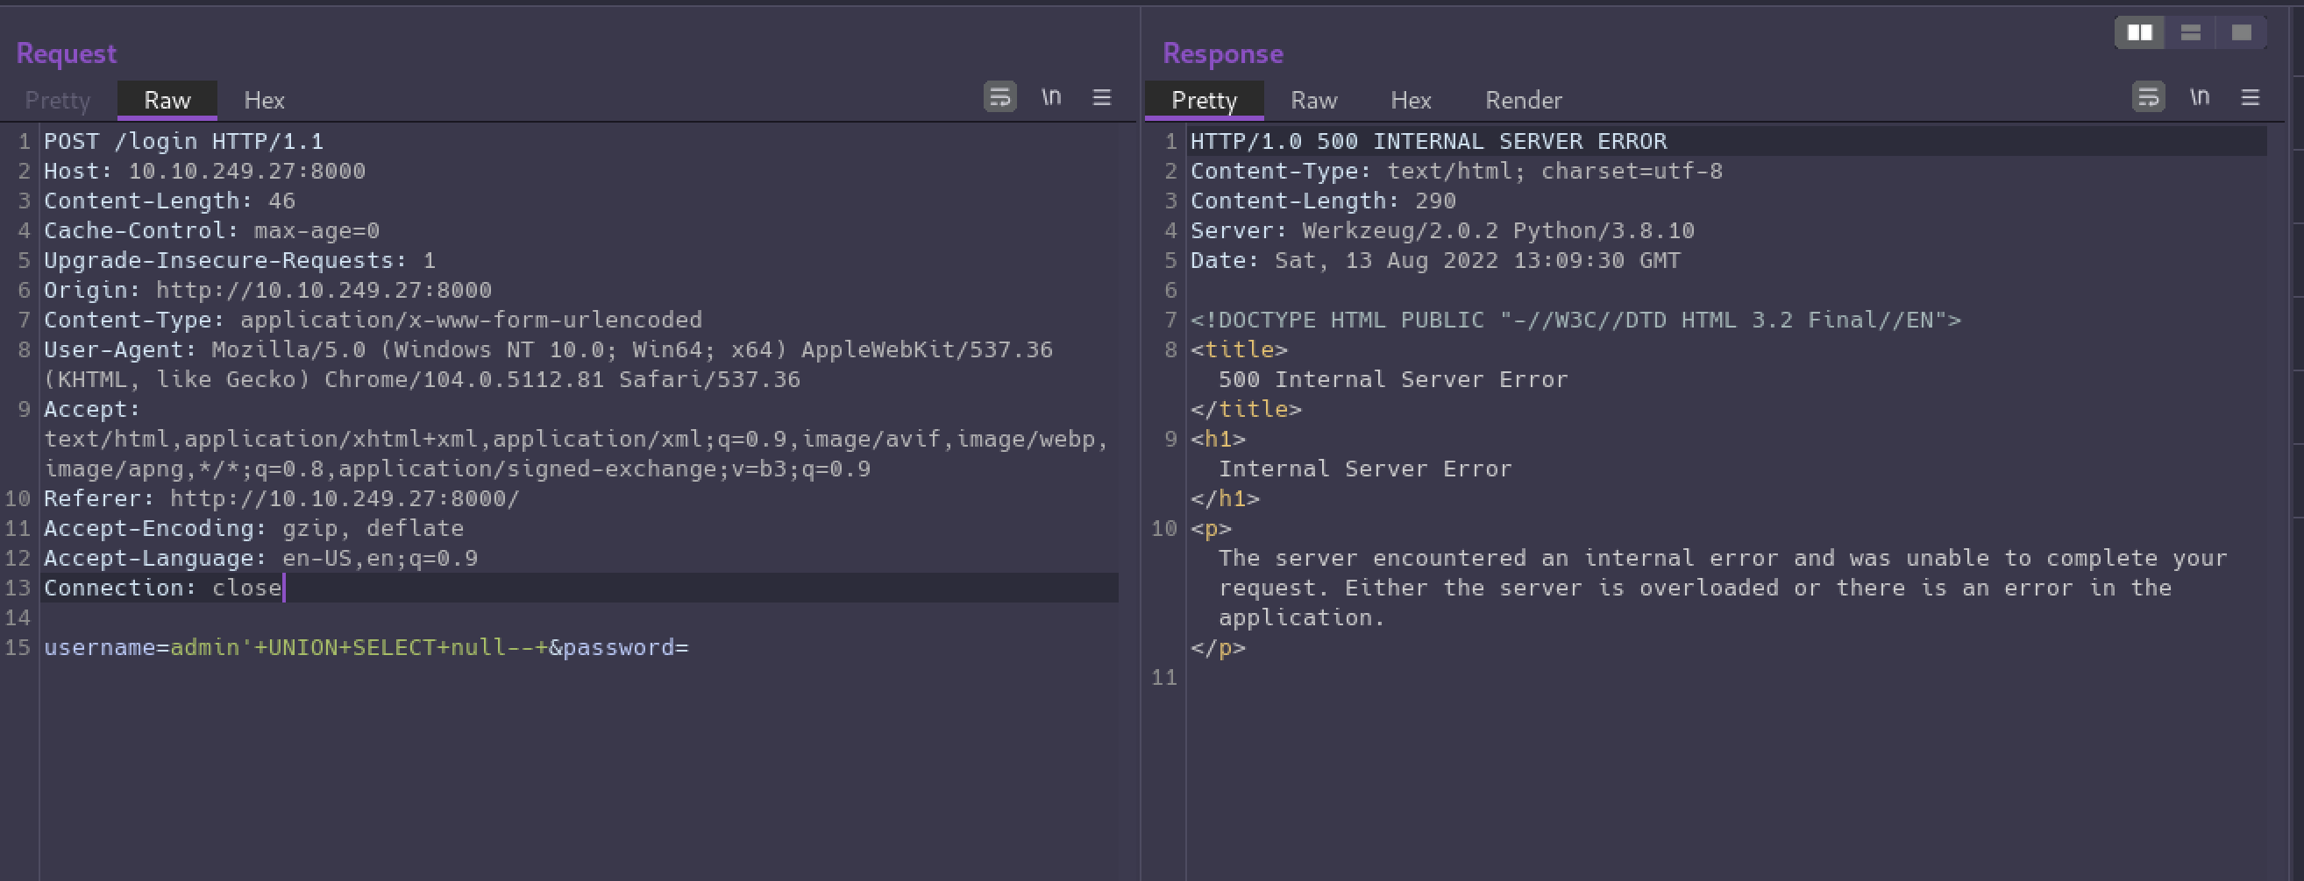
Task: Open the Response panel options menu
Action: point(2250,97)
